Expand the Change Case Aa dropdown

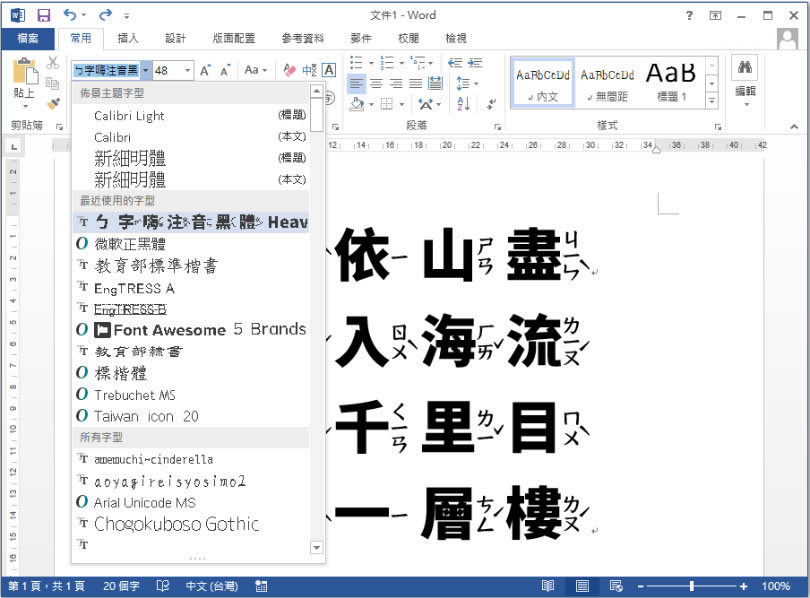point(256,70)
